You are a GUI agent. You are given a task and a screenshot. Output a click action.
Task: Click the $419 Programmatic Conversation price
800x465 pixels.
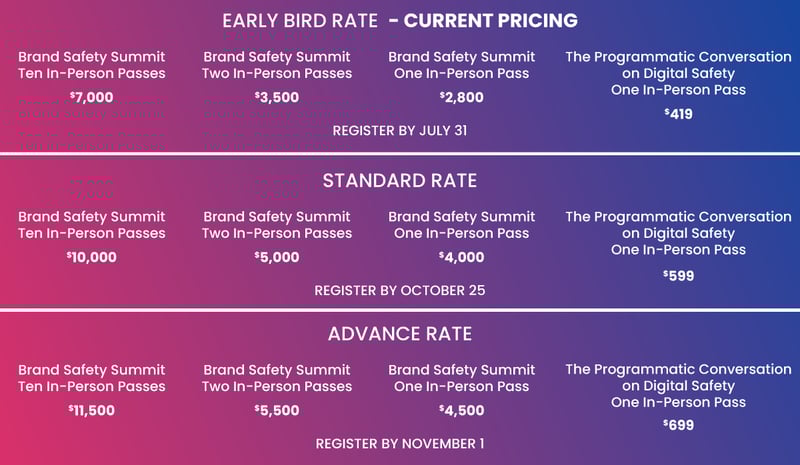click(678, 114)
